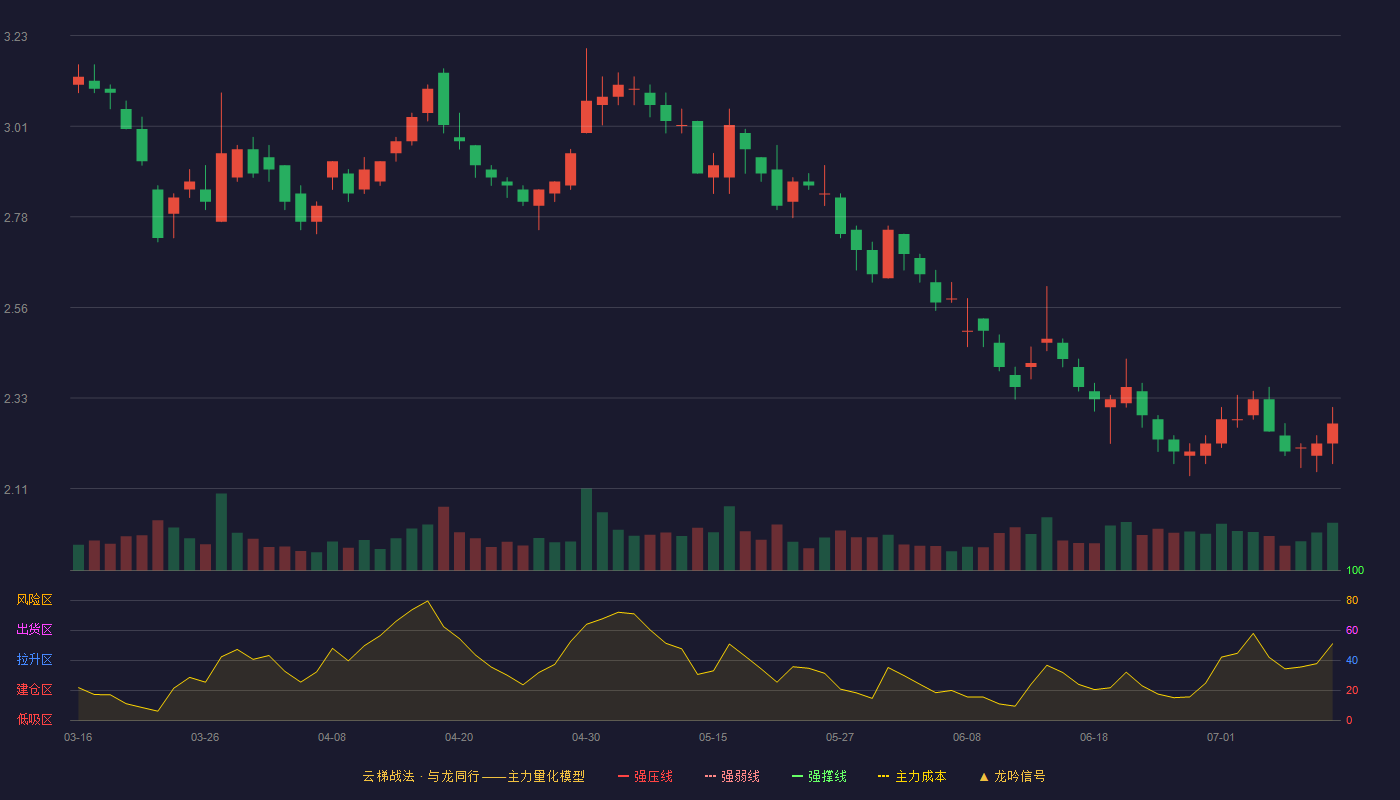Click the 07-01 date axis label
The width and height of the screenshot is (1400, 800).
point(1221,737)
